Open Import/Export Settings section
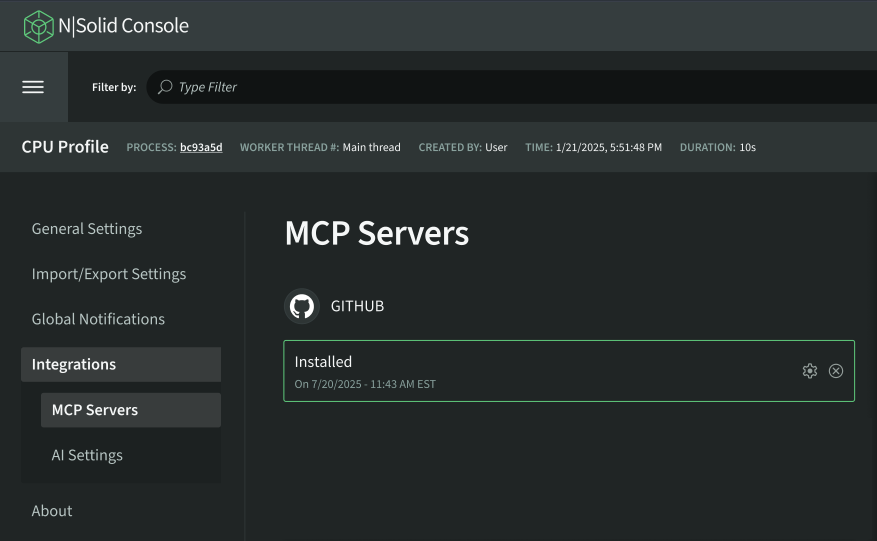The image size is (877, 541). [x=109, y=274]
